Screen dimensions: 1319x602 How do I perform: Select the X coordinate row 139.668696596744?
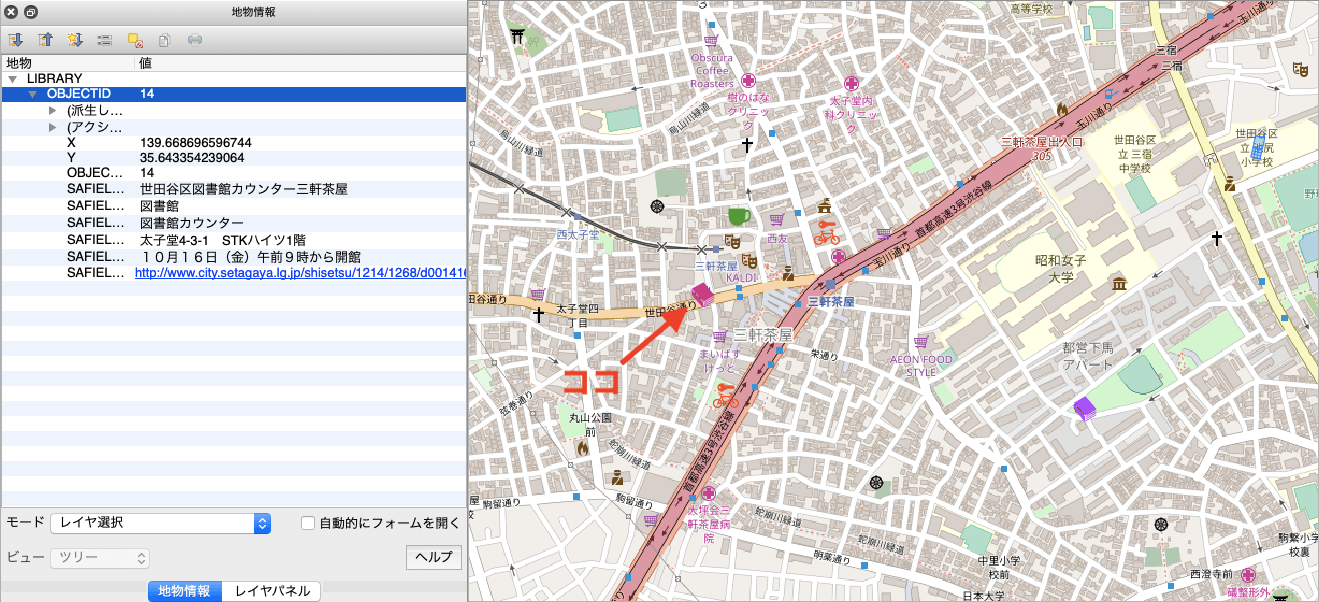coord(234,143)
